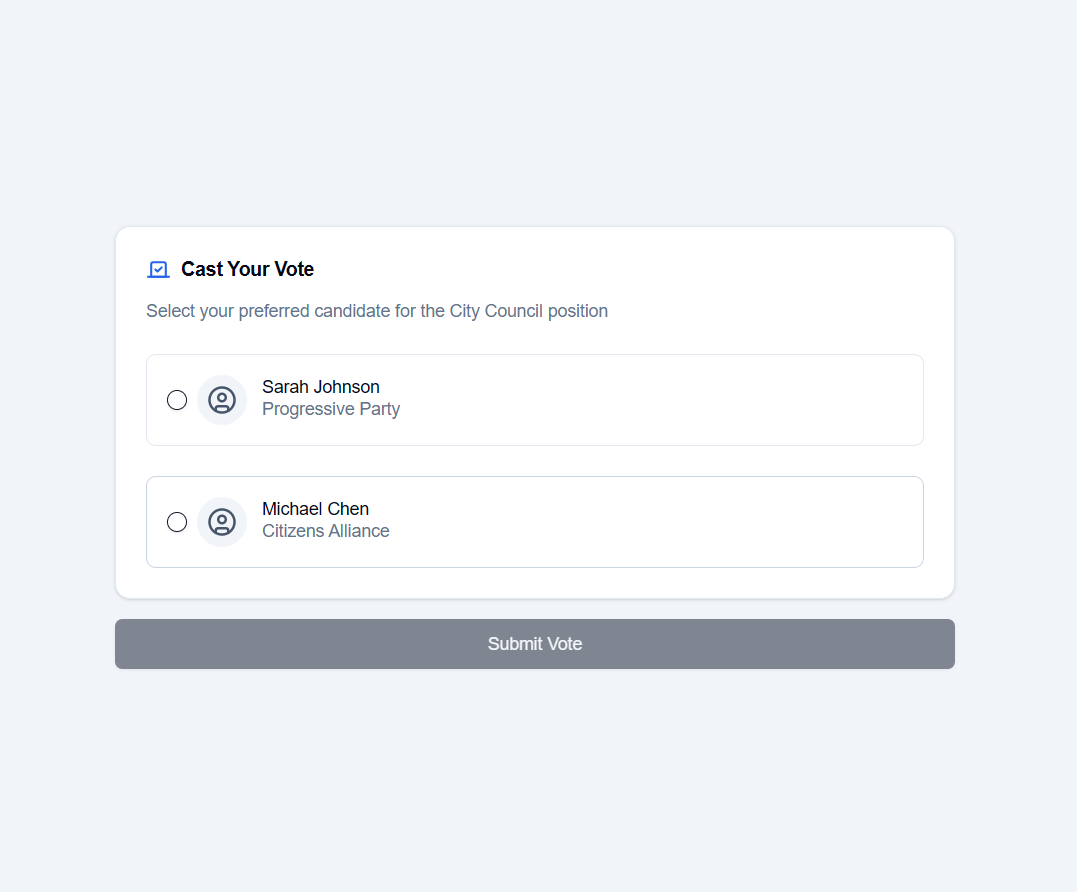Click the City Council description text
The image size is (1077, 892).
tap(376, 311)
